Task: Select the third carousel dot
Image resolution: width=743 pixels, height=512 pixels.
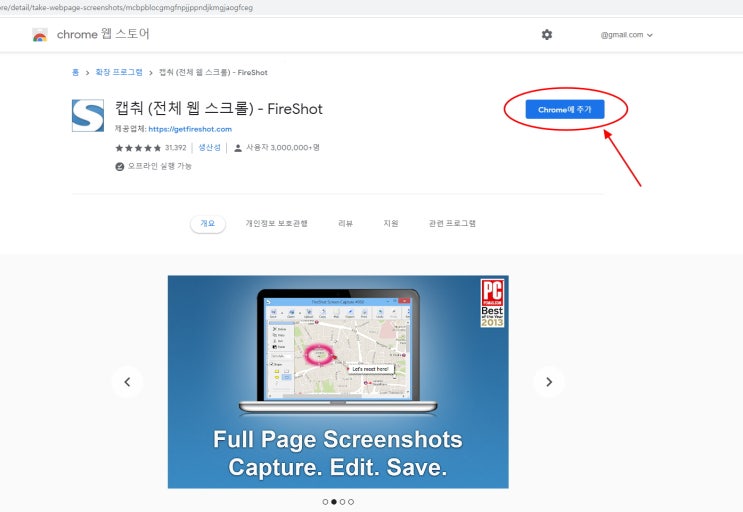Action: click(342, 502)
